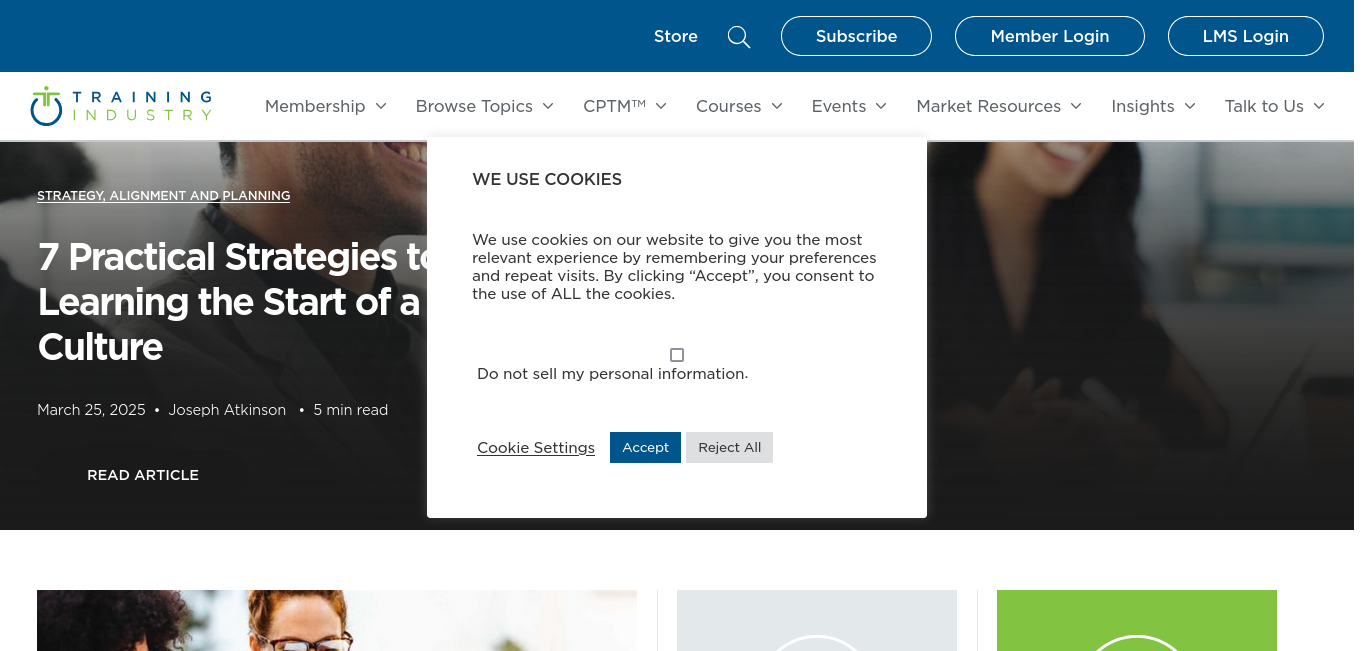Image resolution: width=1366 pixels, height=651 pixels.
Task: Follow the Strategy, Alignment and Planning category link
Action: click(x=164, y=196)
